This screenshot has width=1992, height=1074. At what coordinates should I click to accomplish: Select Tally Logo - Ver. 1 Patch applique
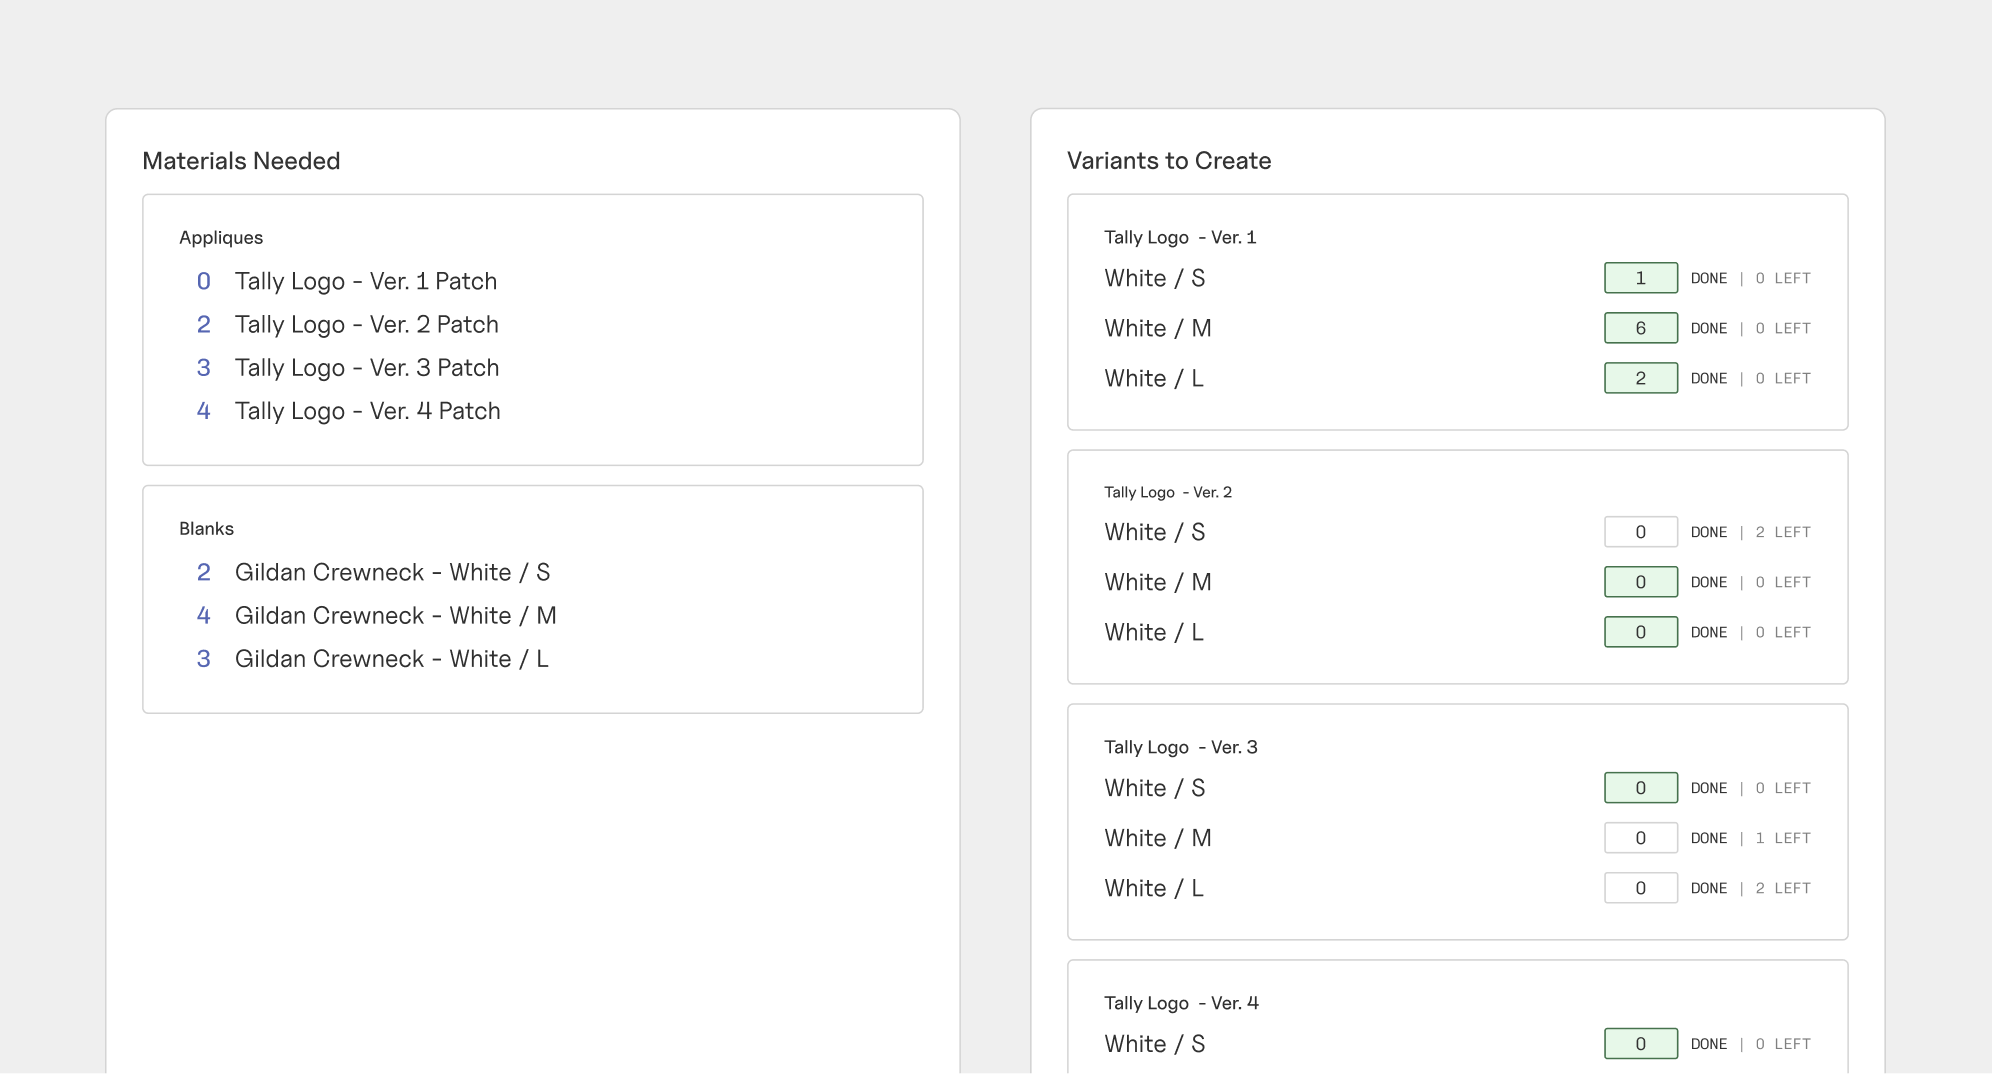(x=365, y=281)
